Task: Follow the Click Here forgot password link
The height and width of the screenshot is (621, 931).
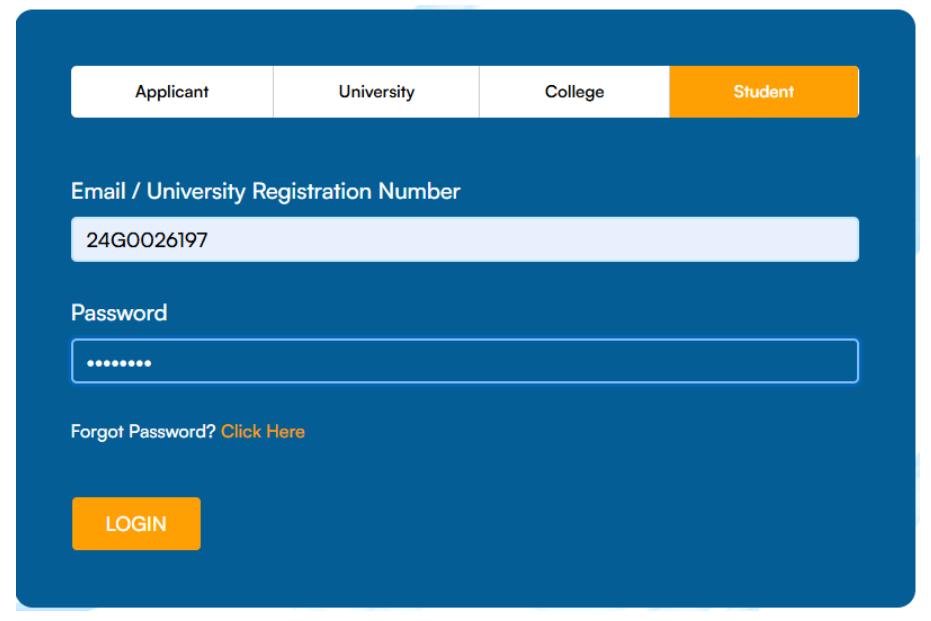Action: pos(263,432)
